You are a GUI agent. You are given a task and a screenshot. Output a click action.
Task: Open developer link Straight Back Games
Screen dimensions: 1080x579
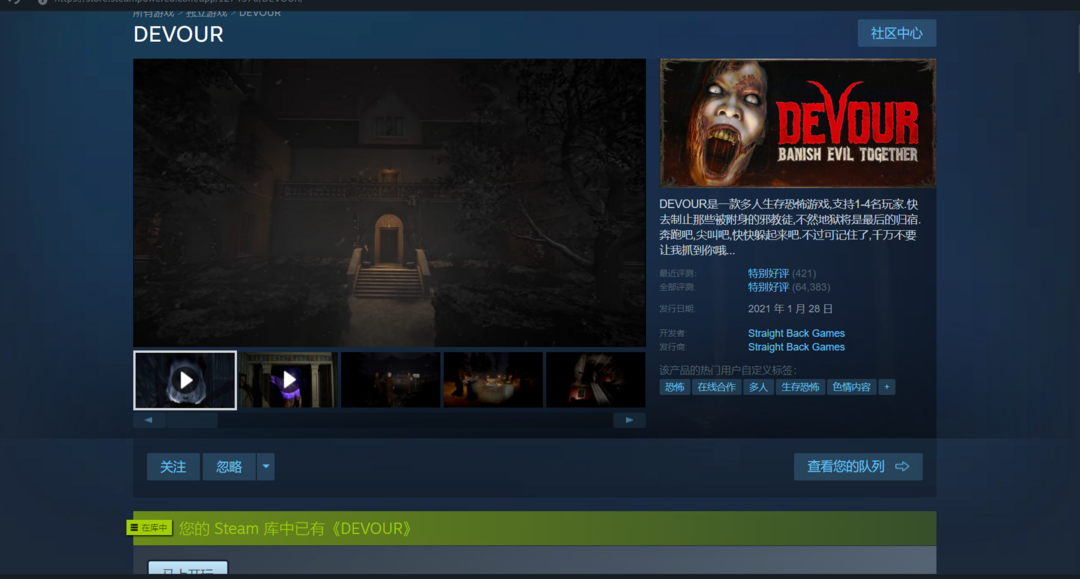796,333
